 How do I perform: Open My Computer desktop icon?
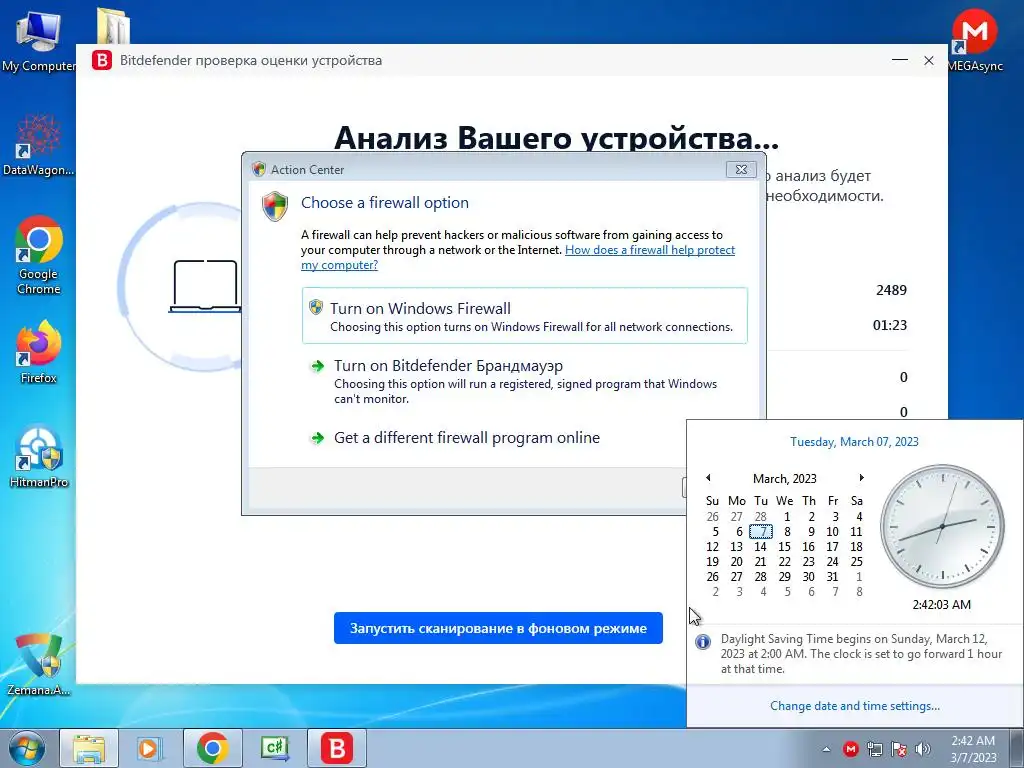[x=39, y=40]
